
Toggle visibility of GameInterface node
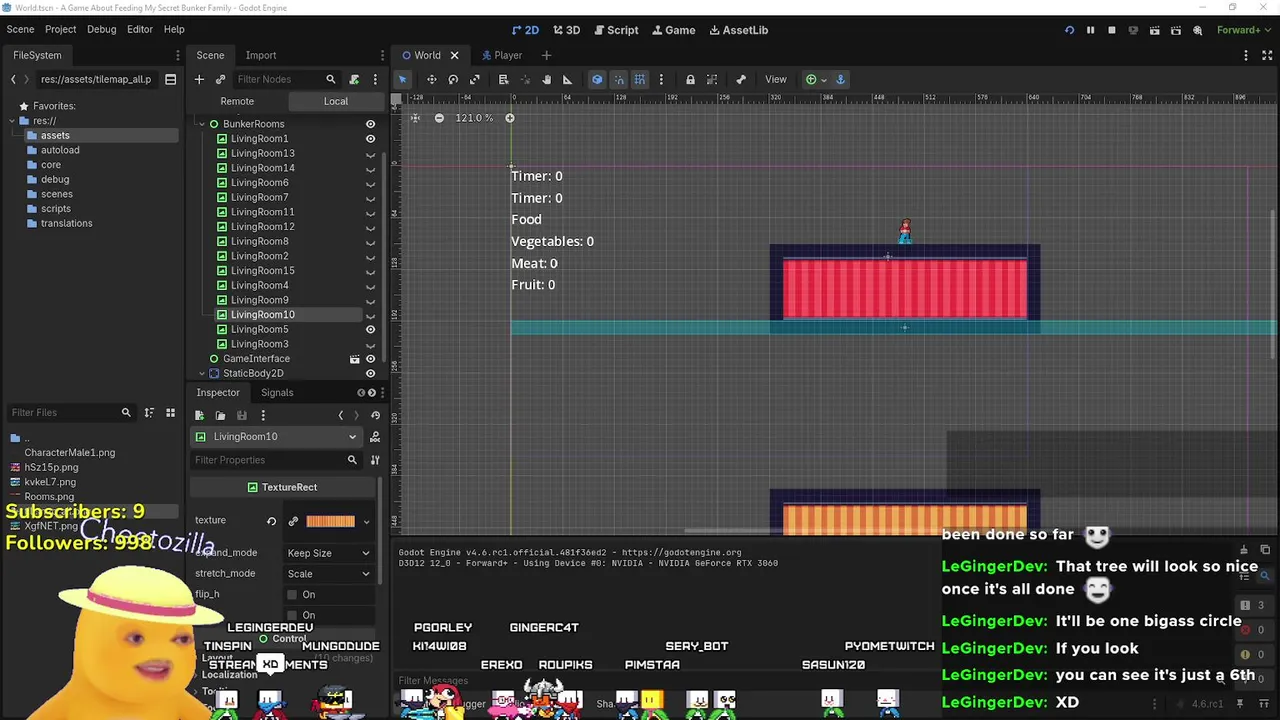click(370, 359)
